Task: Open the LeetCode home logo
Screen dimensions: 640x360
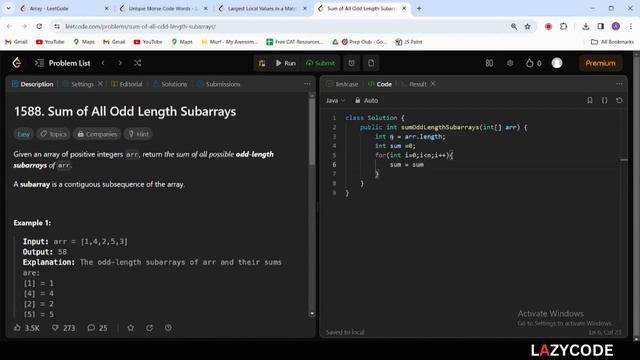Action: coord(17,62)
